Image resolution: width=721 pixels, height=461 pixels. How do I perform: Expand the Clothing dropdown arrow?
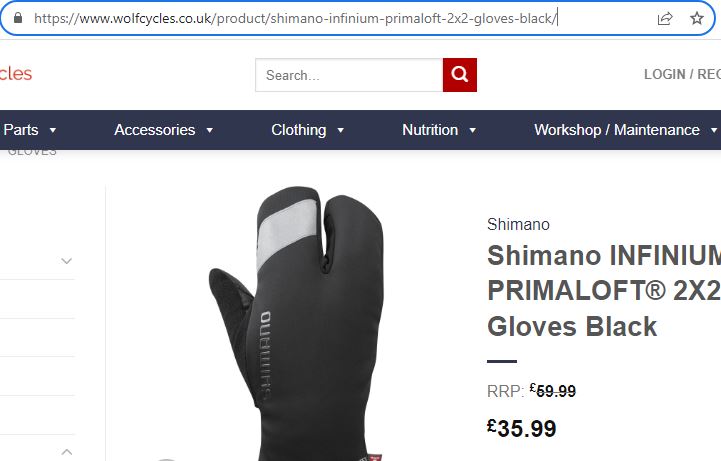341,131
